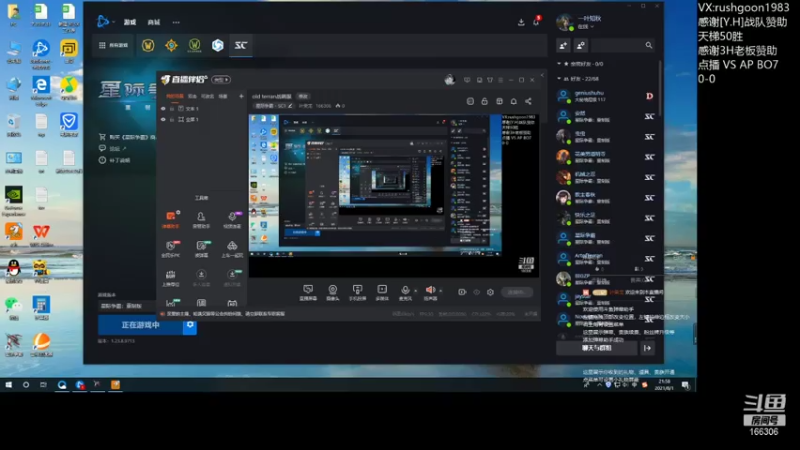The image size is (800, 450).
Task: Open the Battle.net logo dropdown menu
Action: [105, 21]
